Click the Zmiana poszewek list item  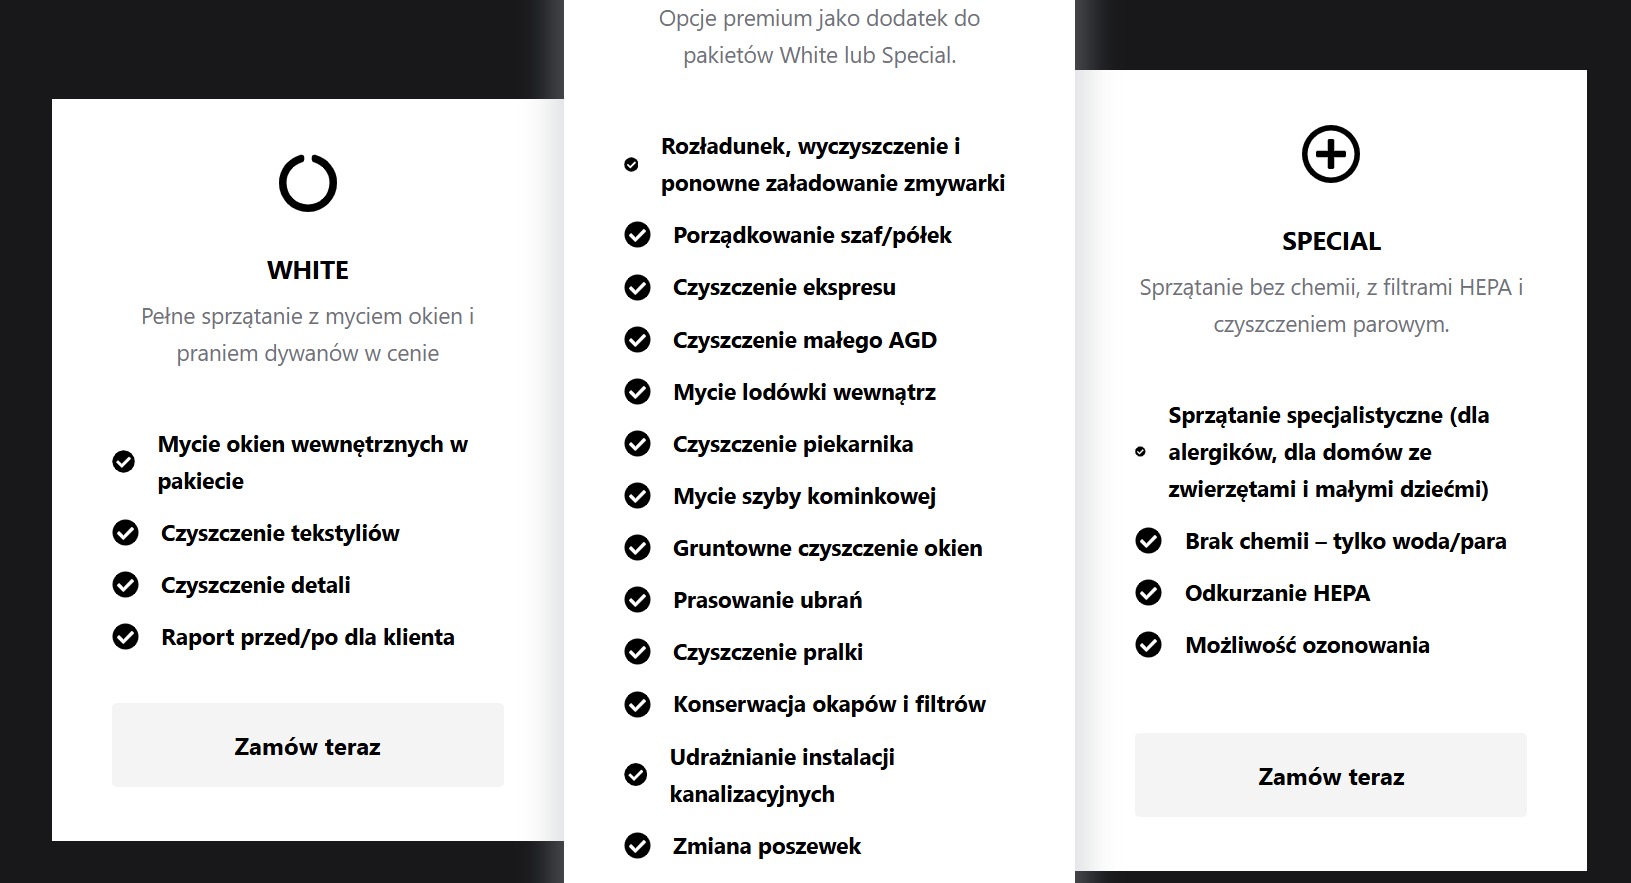click(x=766, y=846)
